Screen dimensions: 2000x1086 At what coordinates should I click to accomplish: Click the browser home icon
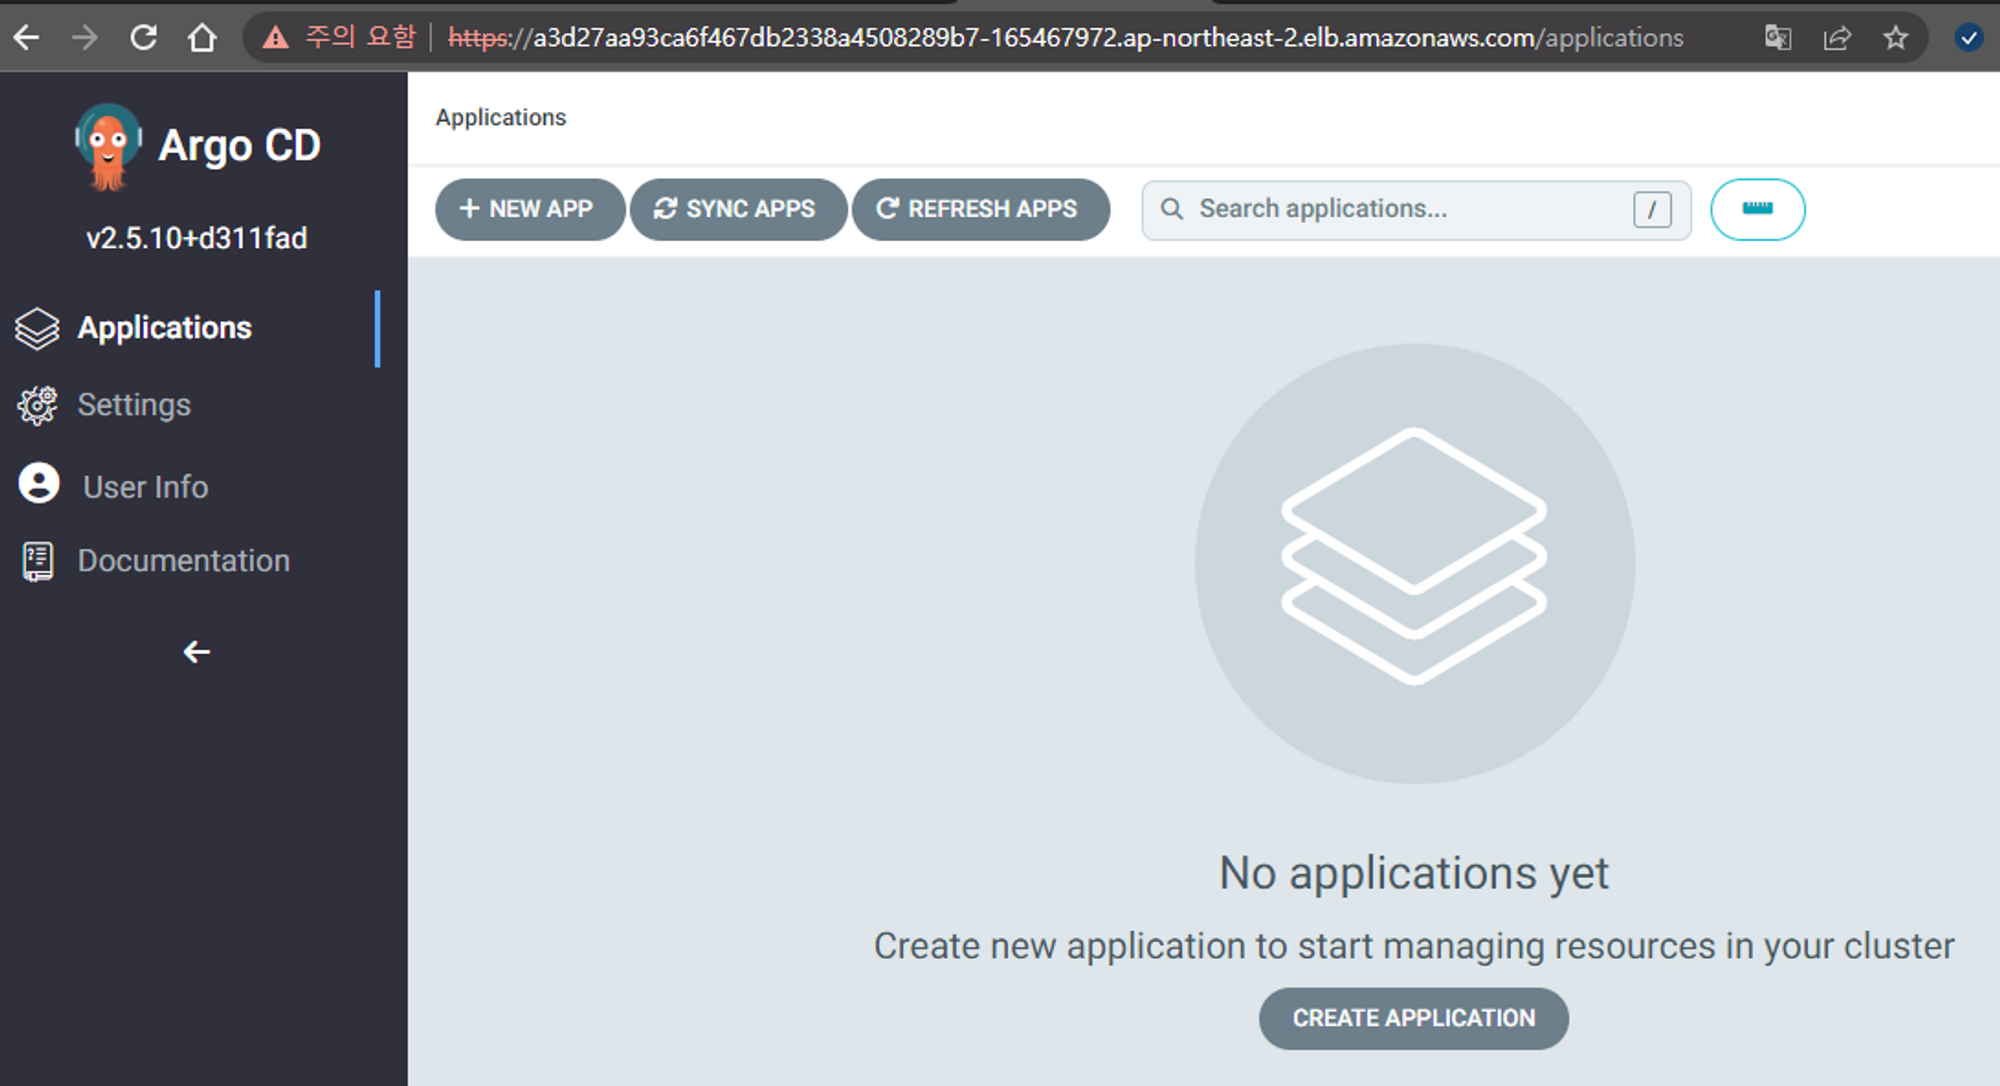click(x=202, y=38)
